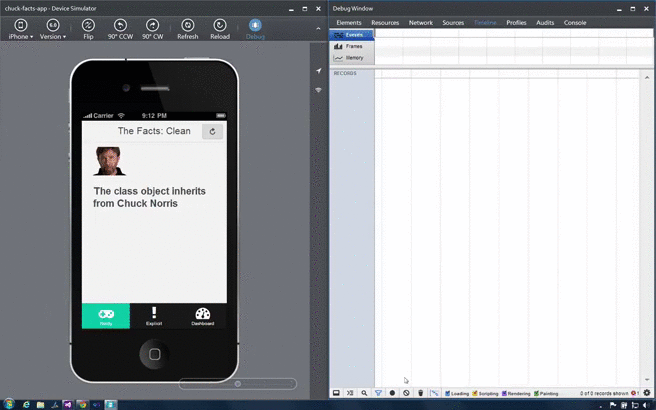Click the error count indicator in debug bar
The width and height of the screenshot is (656, 410).
click(635, 393)
